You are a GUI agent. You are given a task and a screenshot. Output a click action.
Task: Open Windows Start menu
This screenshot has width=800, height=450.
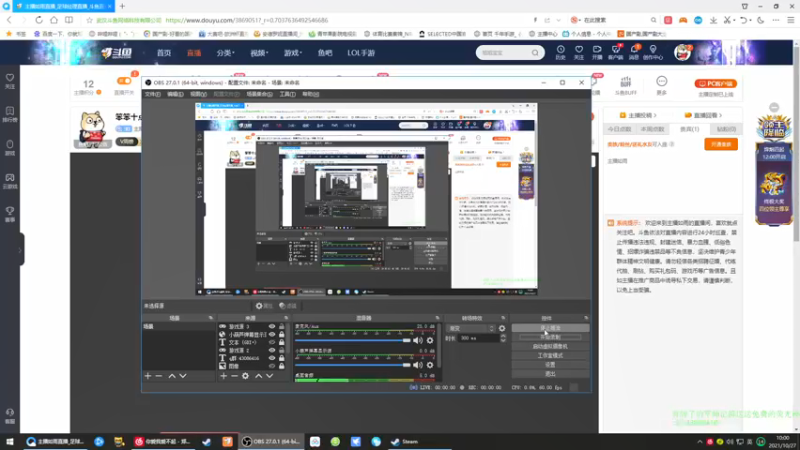(x=10, y=442)
